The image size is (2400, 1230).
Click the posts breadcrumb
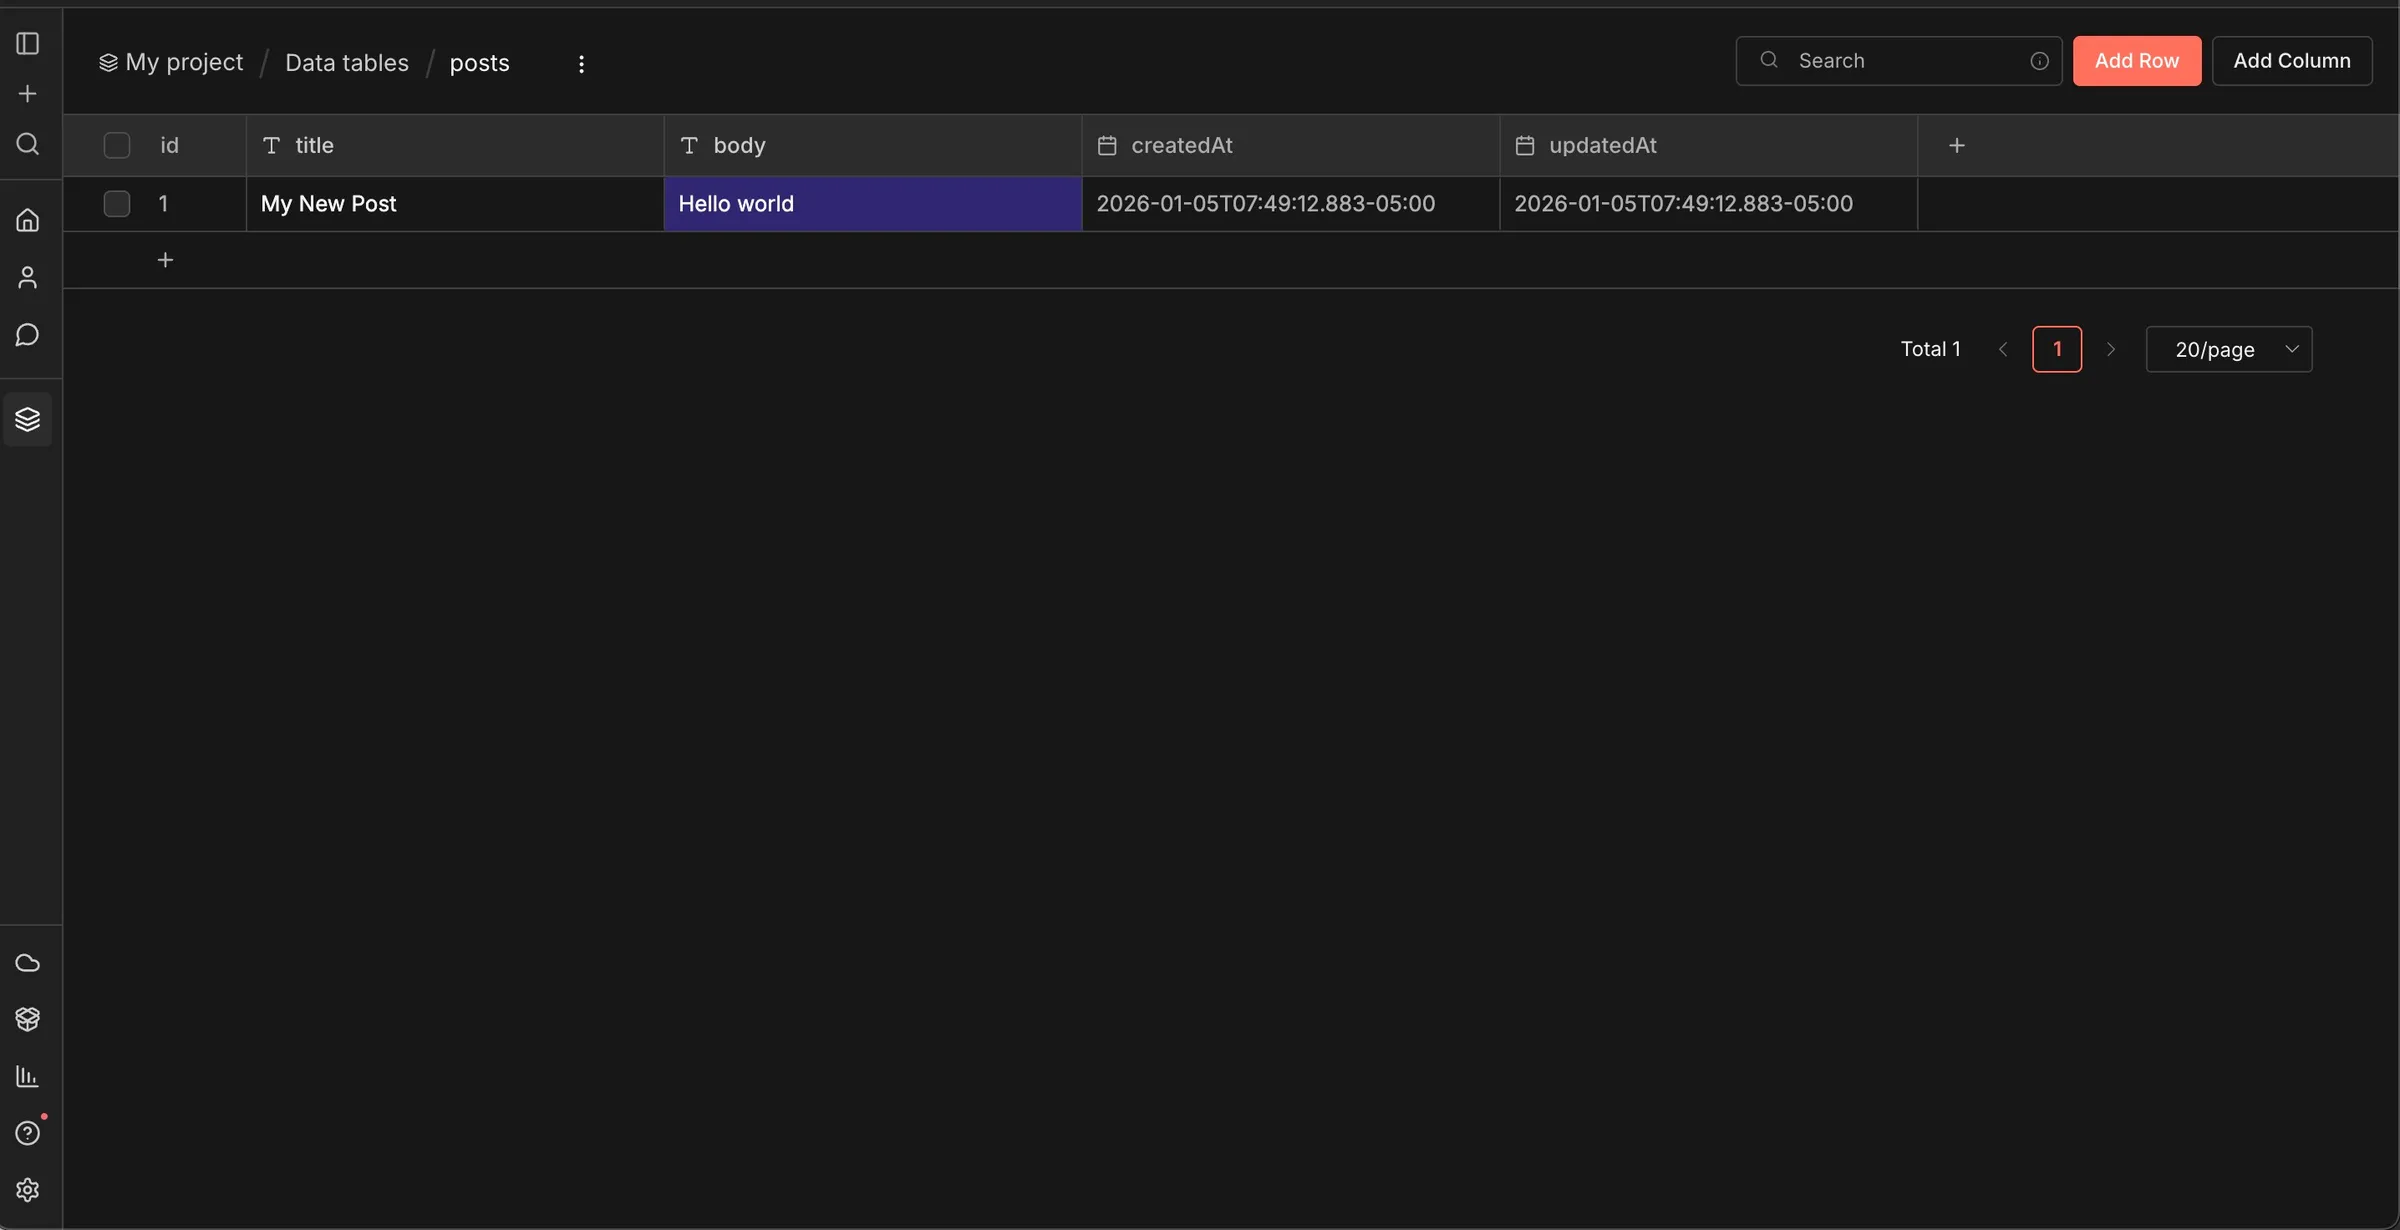click(x=479, y=62)
